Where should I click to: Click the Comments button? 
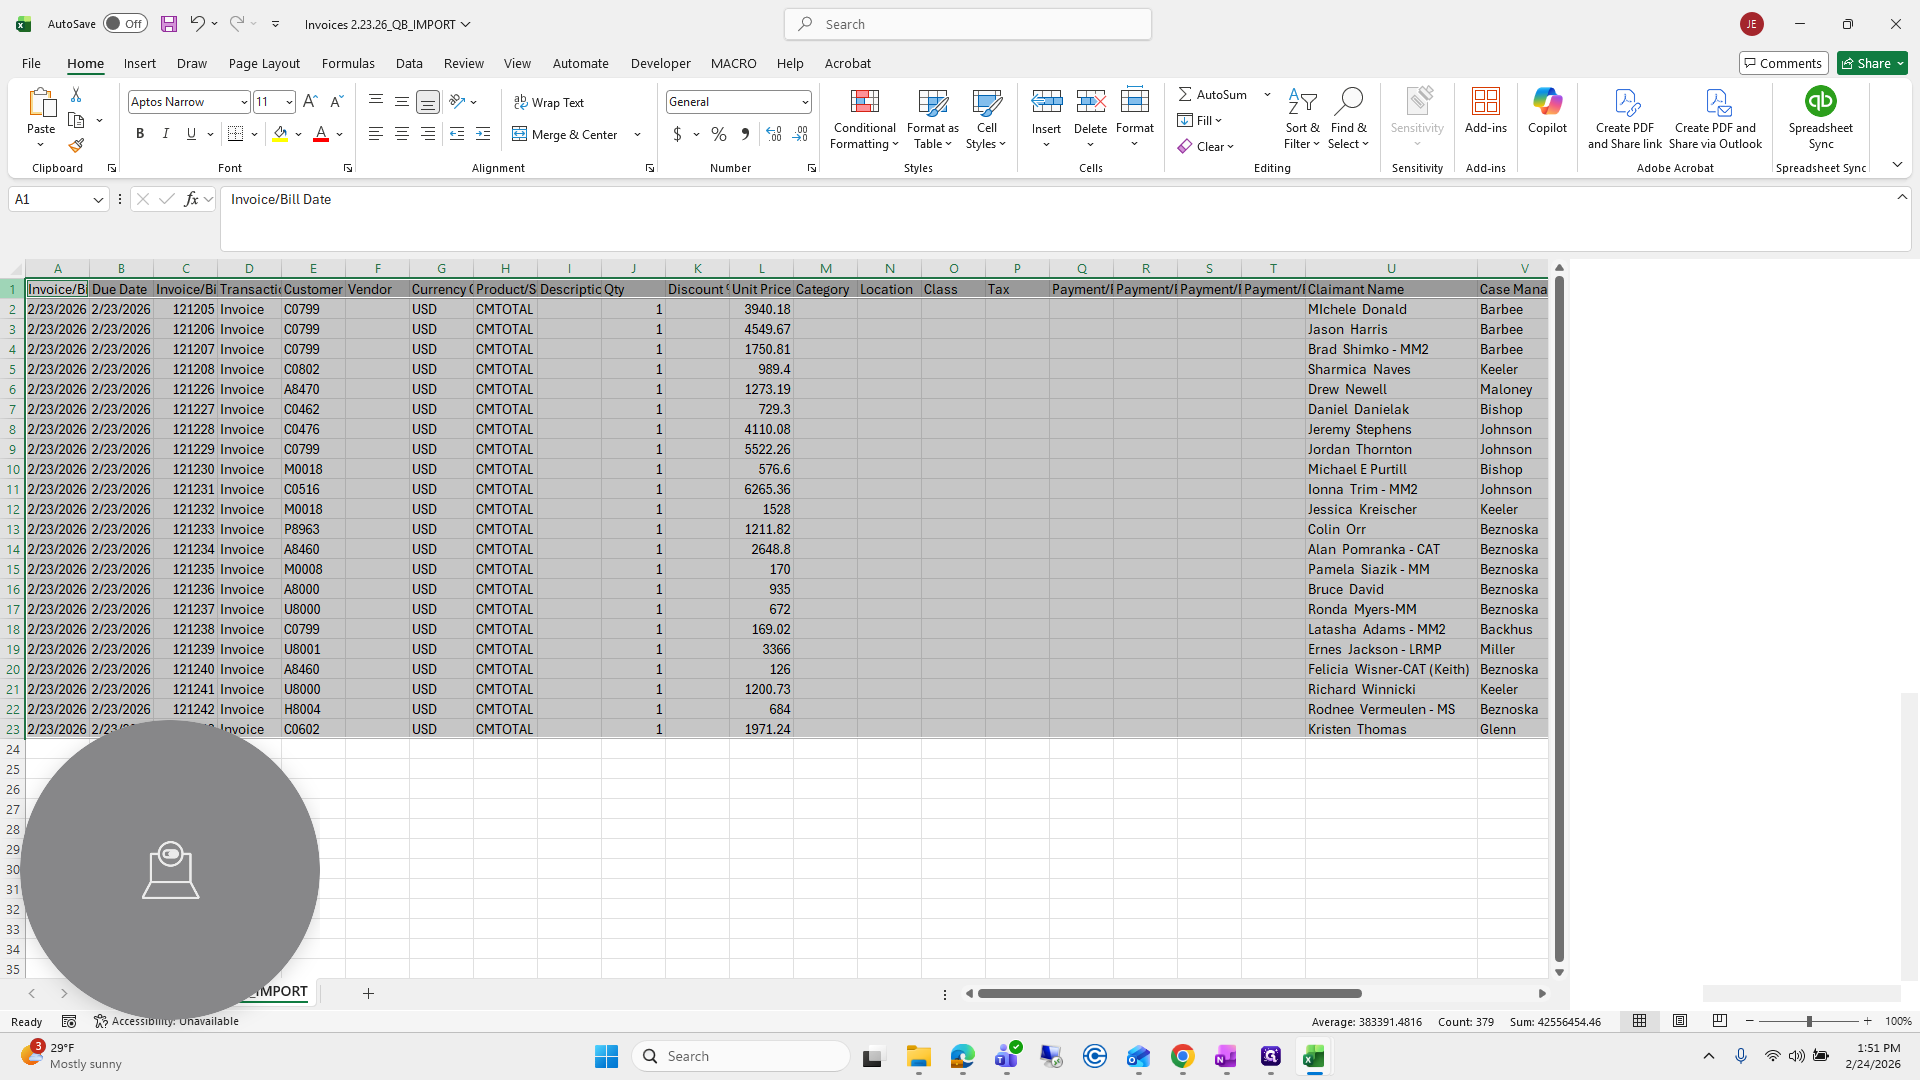click(1783, 63)
